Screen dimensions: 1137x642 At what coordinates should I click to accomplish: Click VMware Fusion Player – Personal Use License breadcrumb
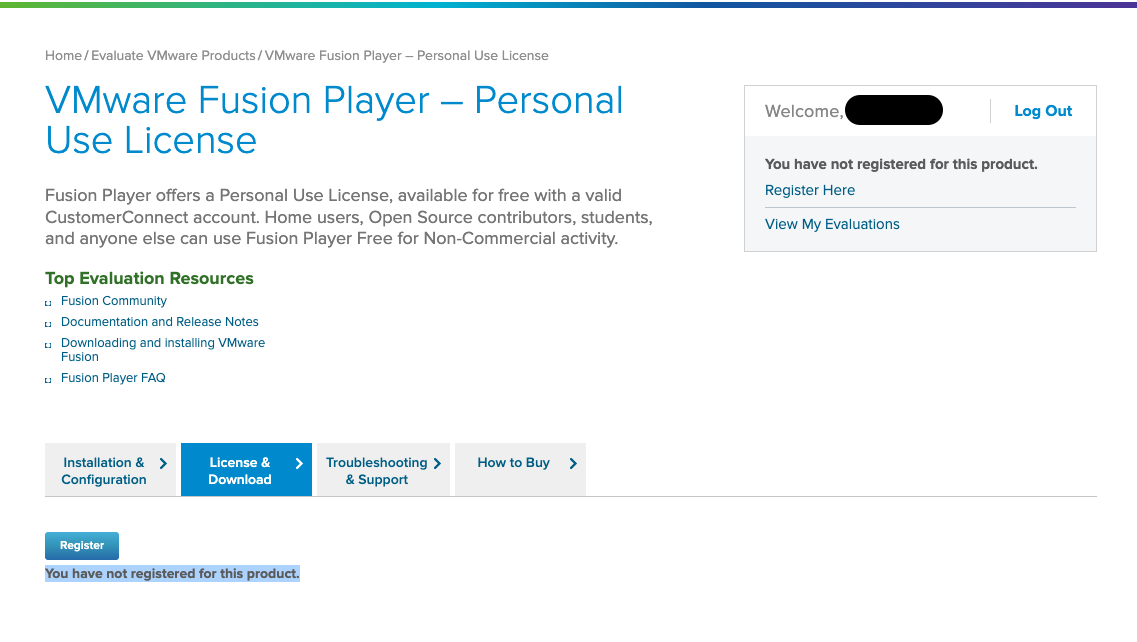406,56
